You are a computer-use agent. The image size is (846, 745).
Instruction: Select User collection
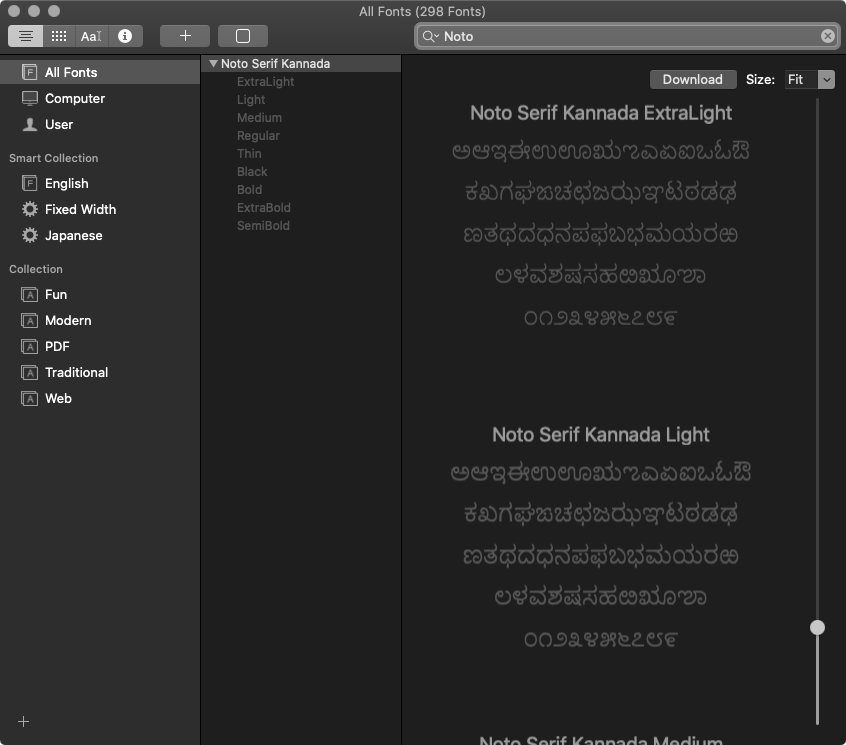(x=100, y=124)
